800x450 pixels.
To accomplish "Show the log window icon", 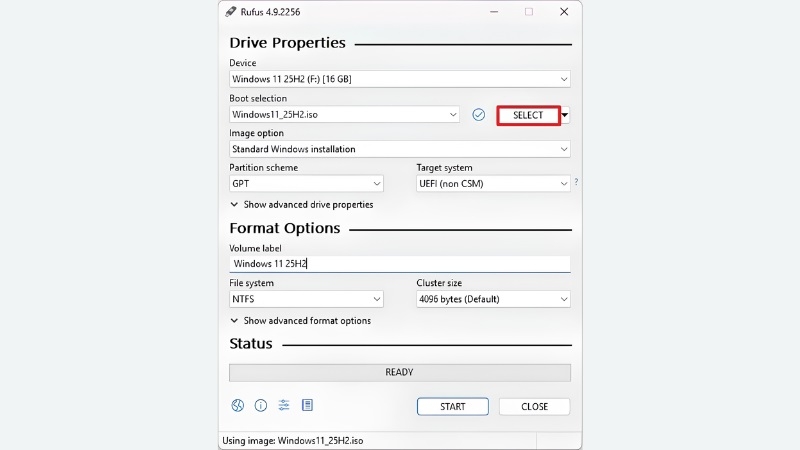I will (x=307, y=405).
